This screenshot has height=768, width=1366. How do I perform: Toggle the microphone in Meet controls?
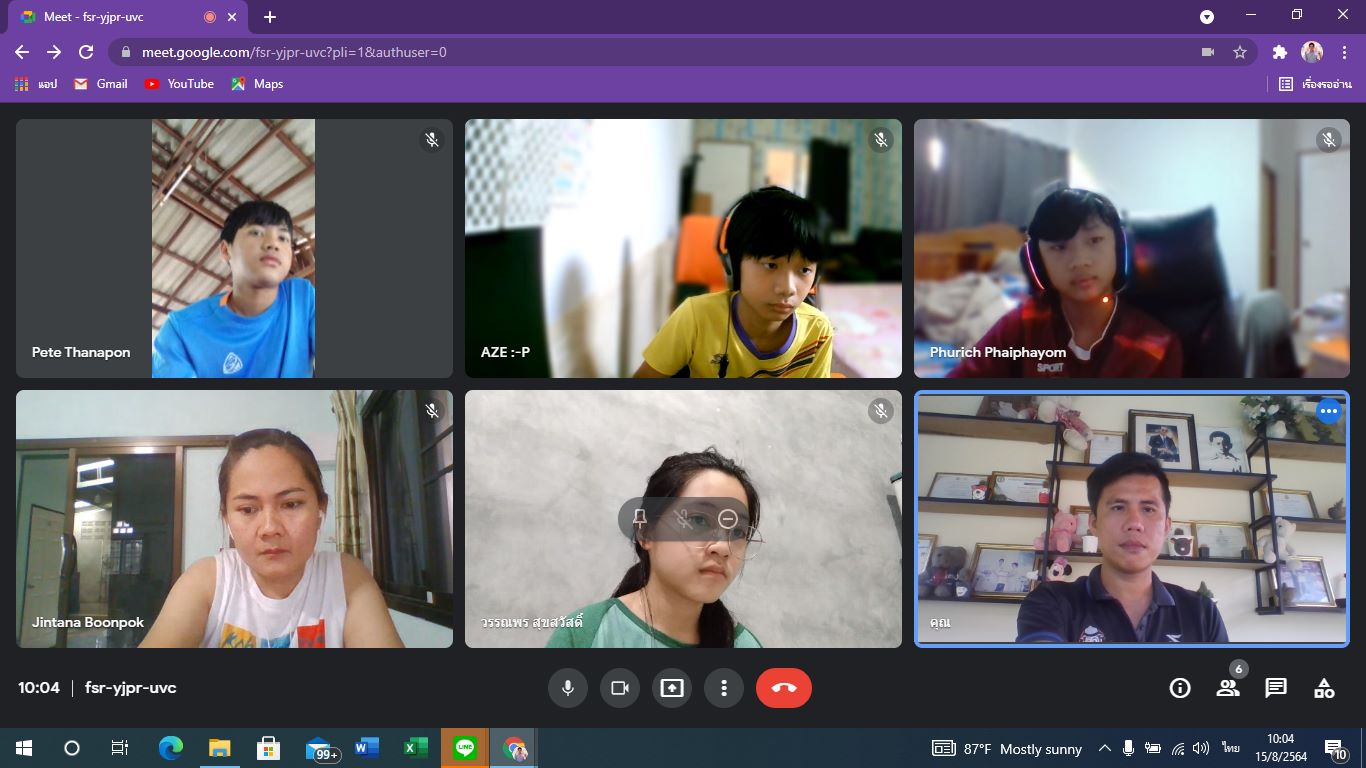coord(567,688)
